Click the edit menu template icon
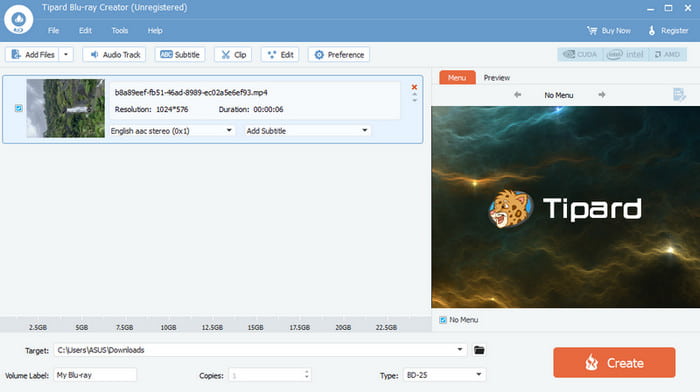This screenshot has height=392, width=700. 679,95
